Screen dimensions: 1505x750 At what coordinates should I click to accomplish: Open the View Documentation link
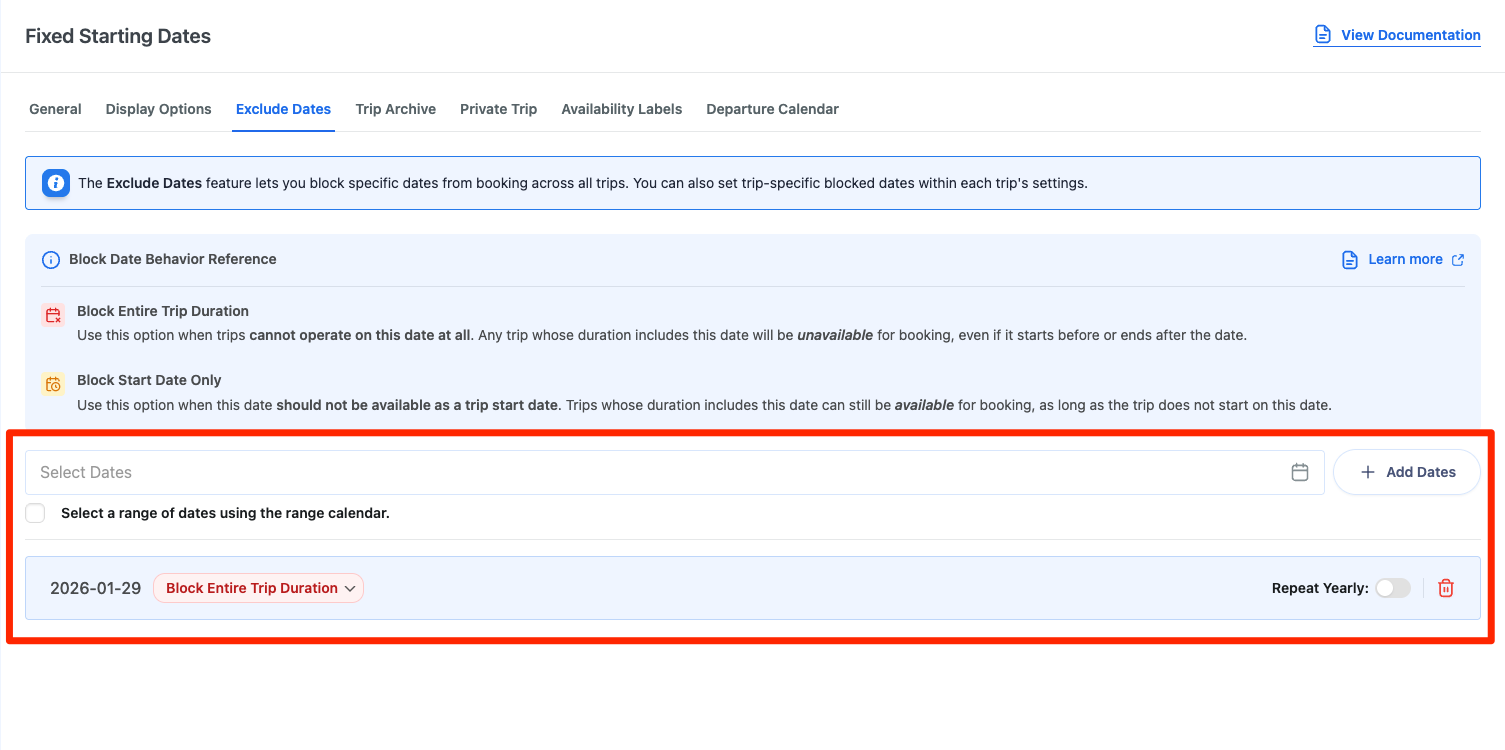coord(1410,35)
